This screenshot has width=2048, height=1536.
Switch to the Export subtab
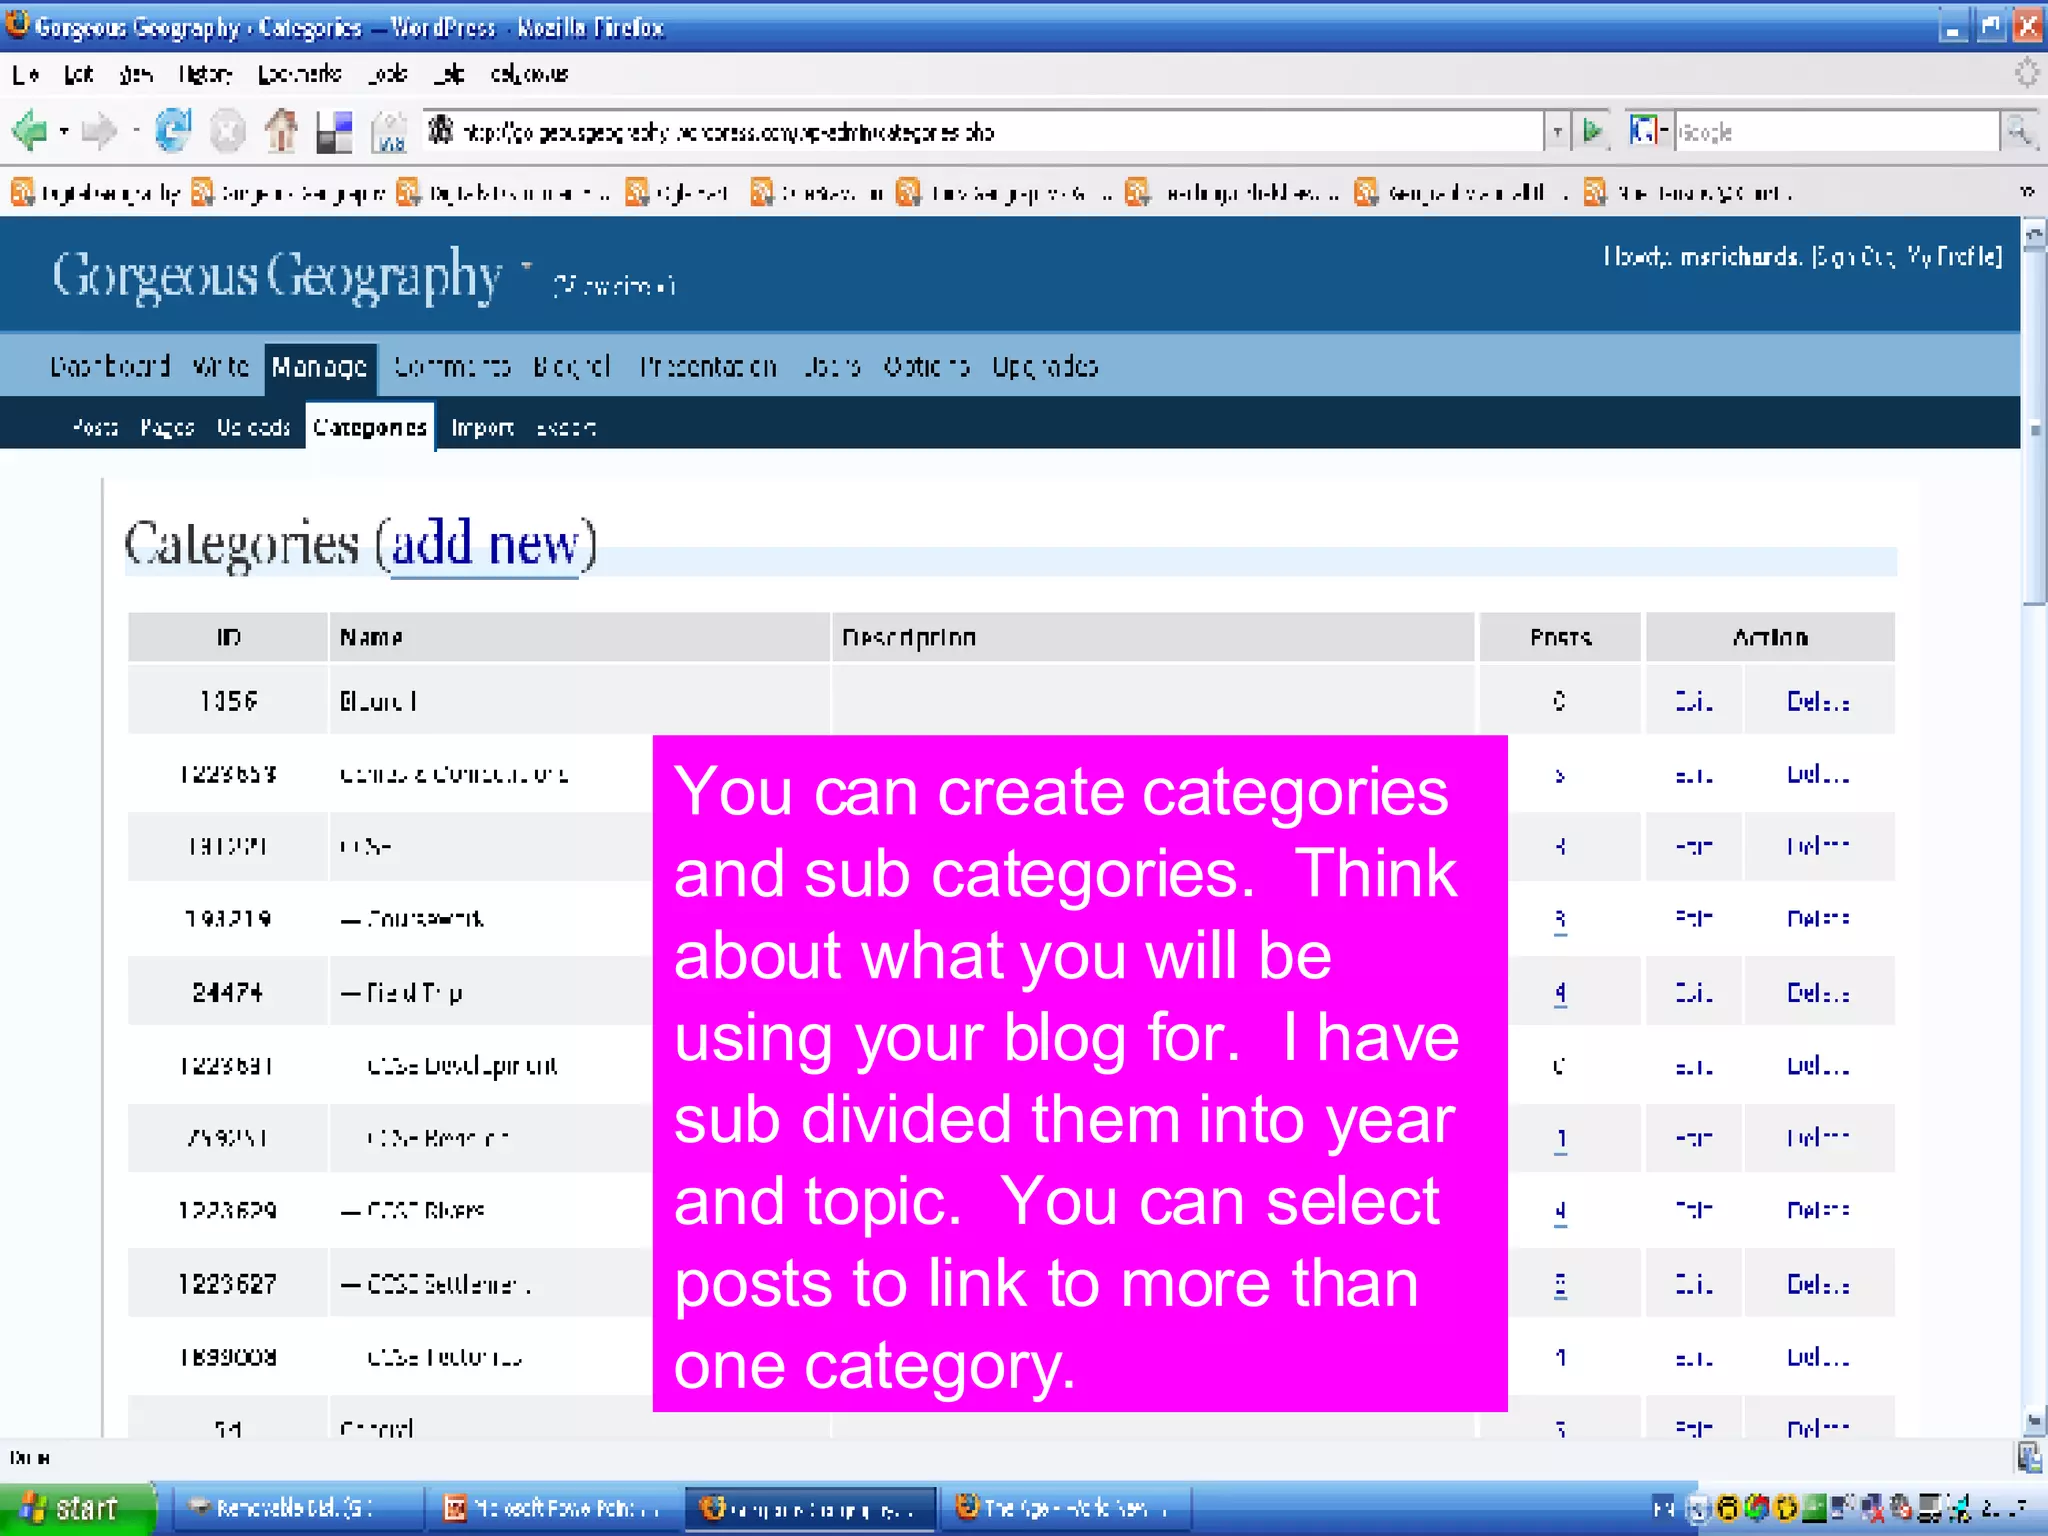point(566,428)
